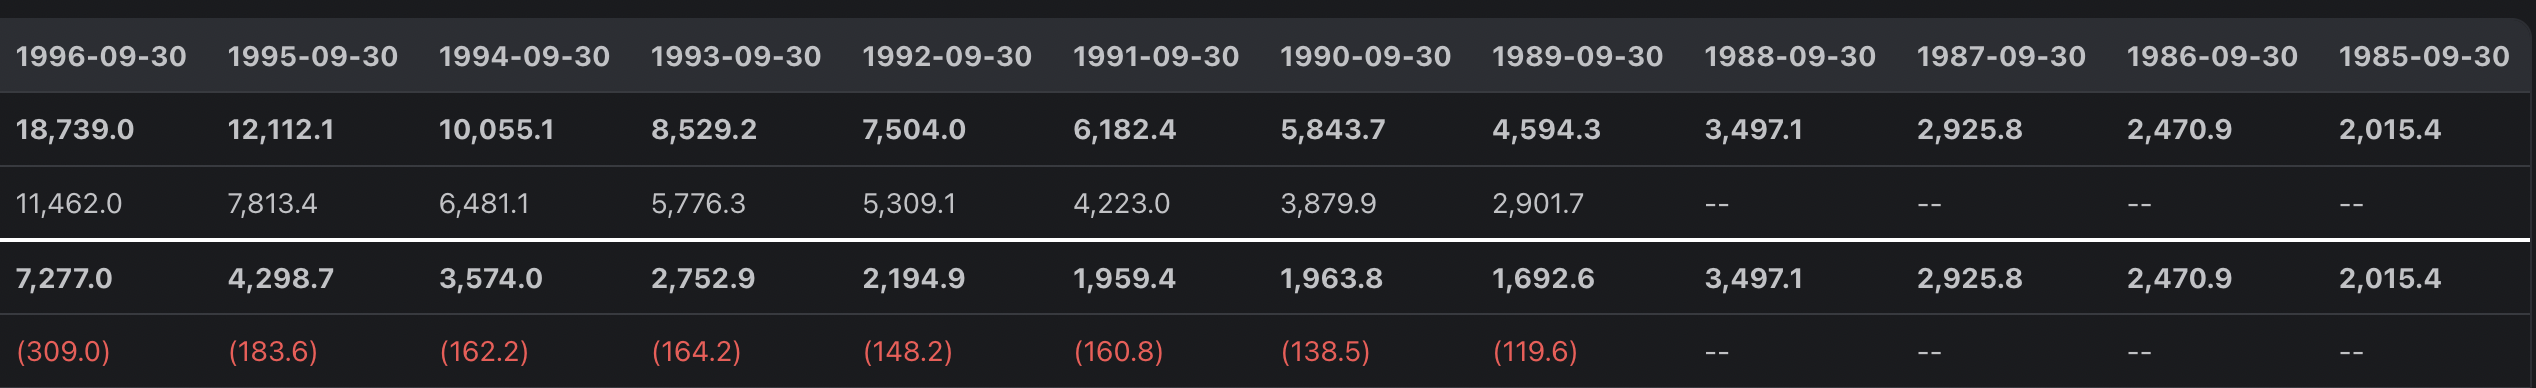2536x388 pixels.
Task: Select the 1994-09-30 column header
Action: [524, 56]
